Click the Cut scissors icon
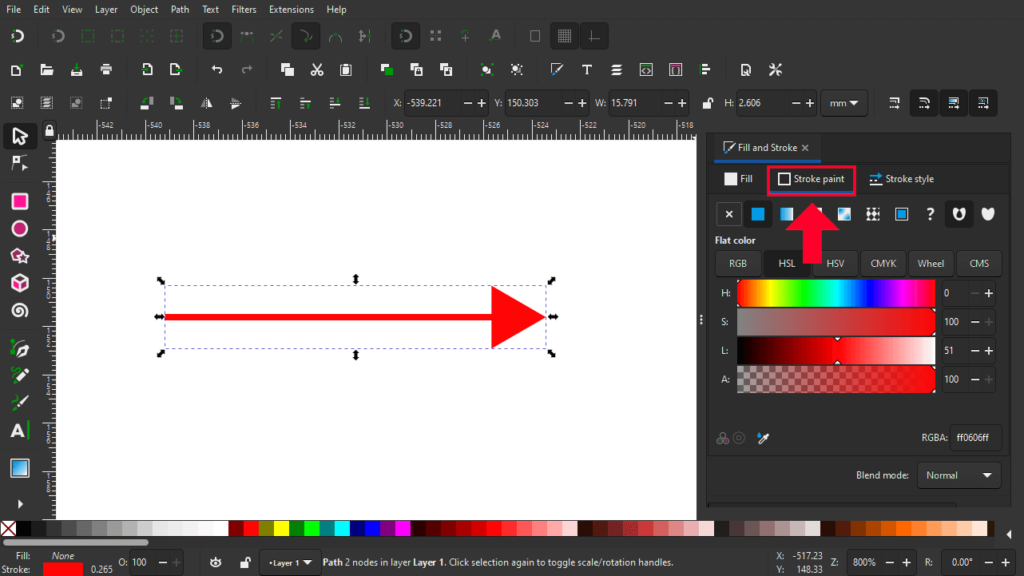 pyautogui.click(x=317, y=70)
